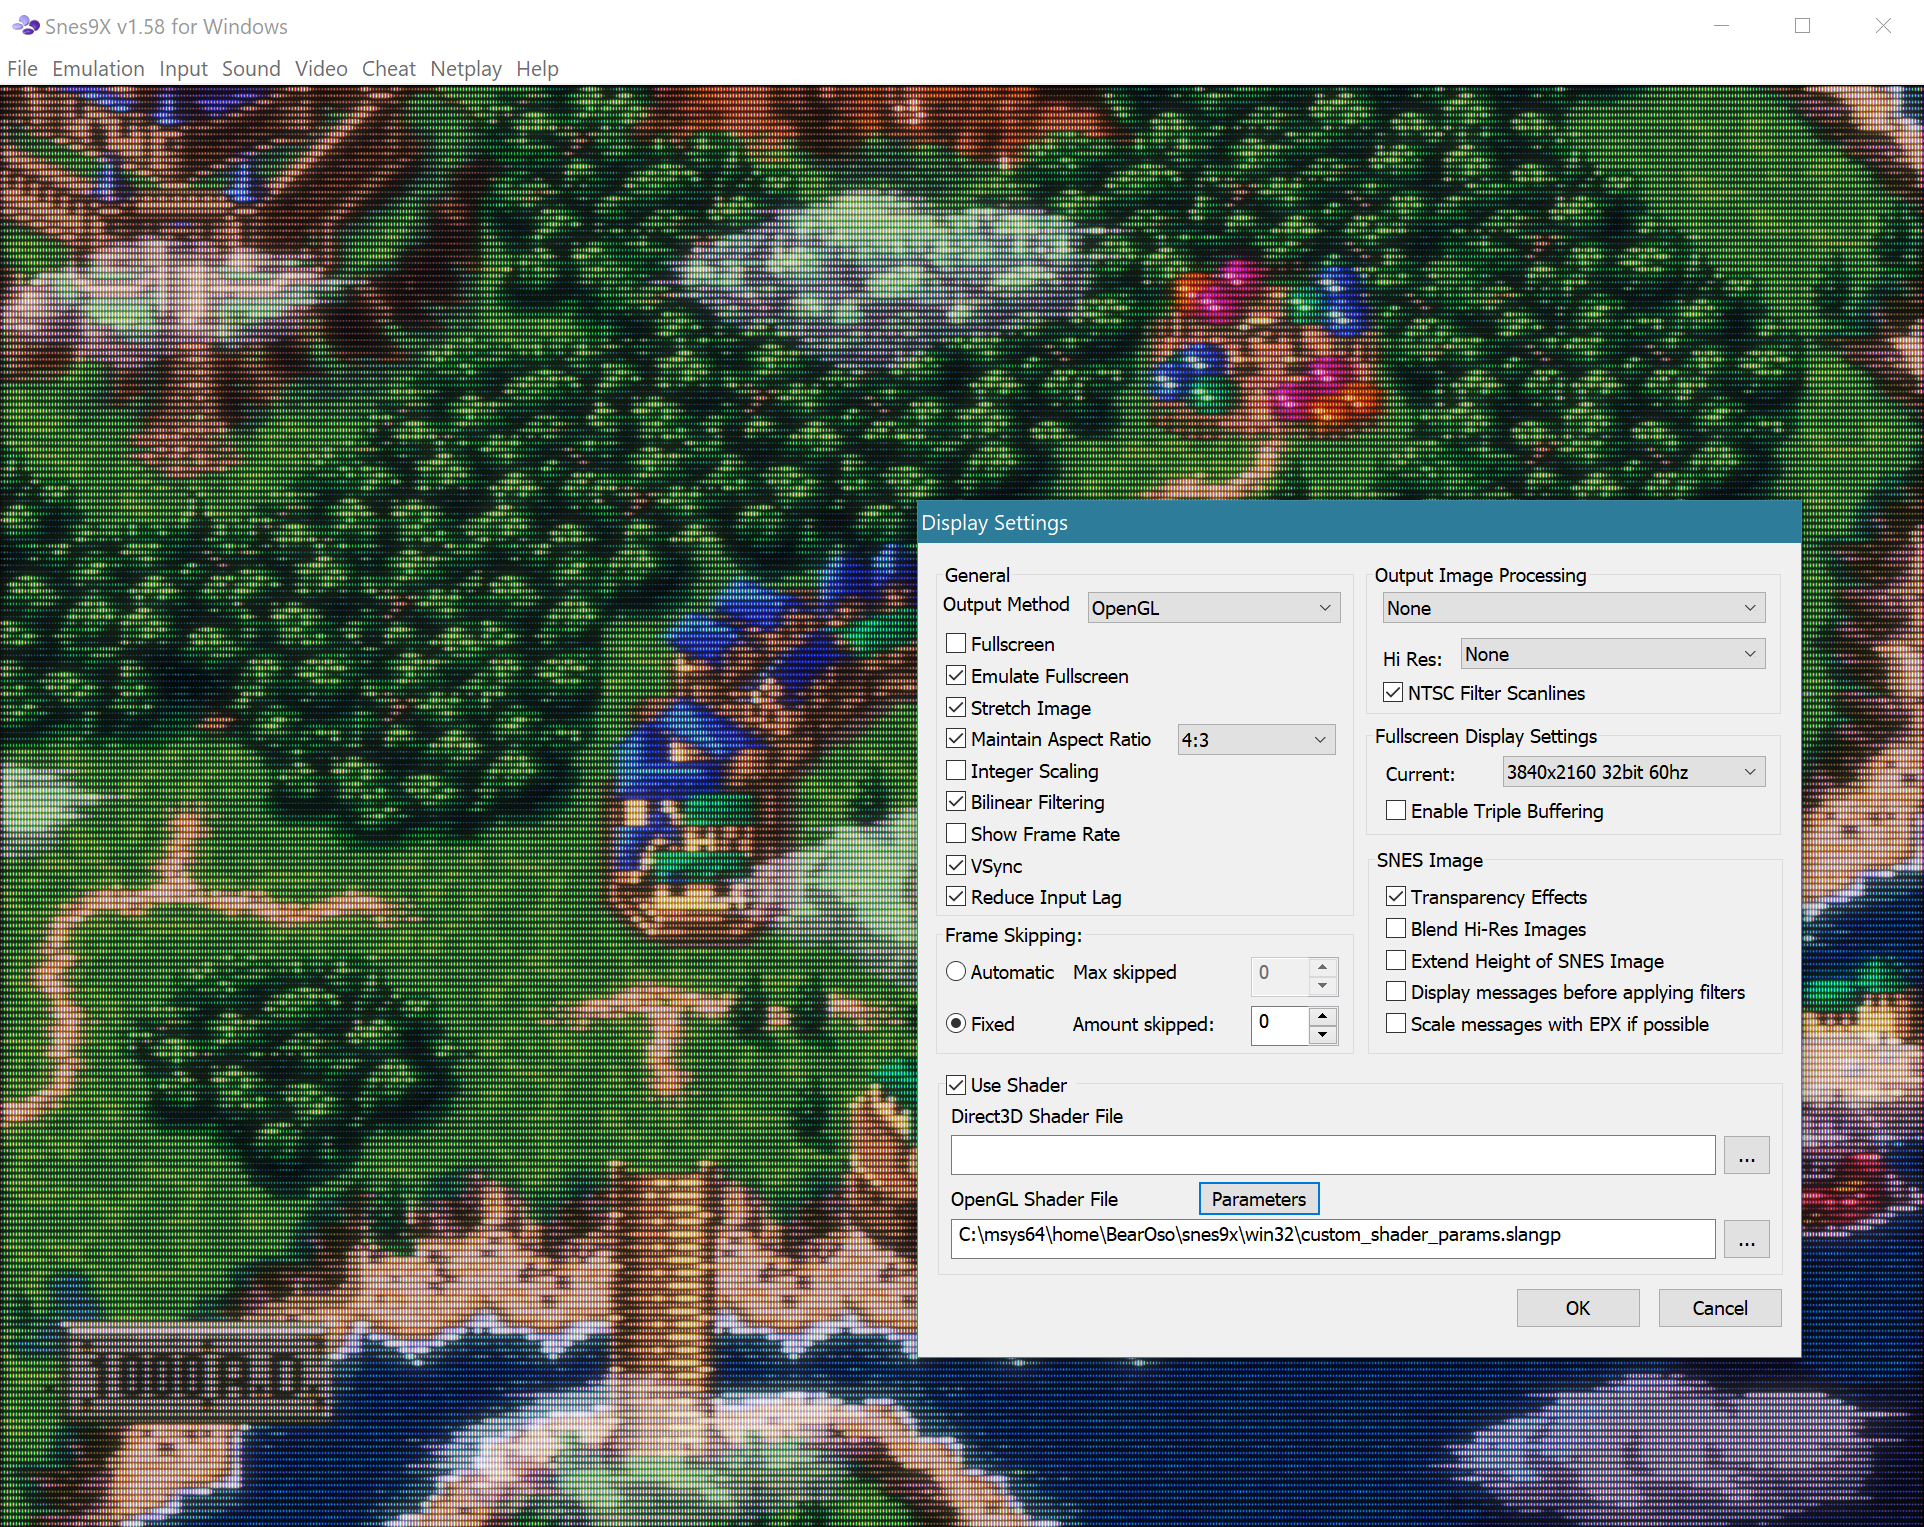Check Show Frame Rate option
This screenshot has width=1924, height=1527.
(956, 834)
